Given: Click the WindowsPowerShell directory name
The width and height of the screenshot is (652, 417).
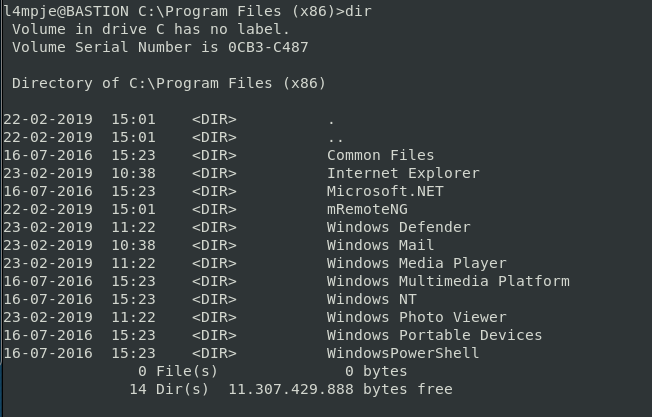Looking at the screenshot, I should click(403, 353).
